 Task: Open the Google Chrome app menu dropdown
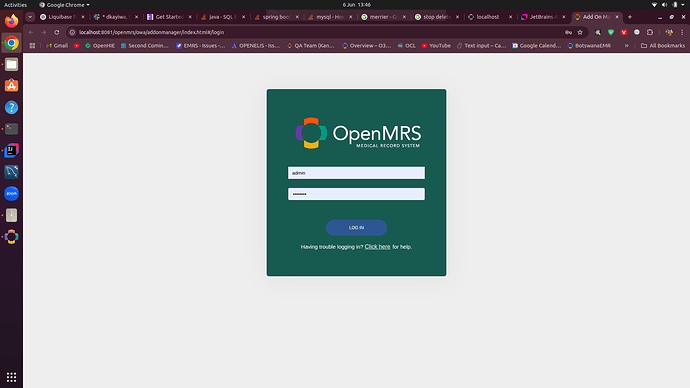(x=64, y=5)
